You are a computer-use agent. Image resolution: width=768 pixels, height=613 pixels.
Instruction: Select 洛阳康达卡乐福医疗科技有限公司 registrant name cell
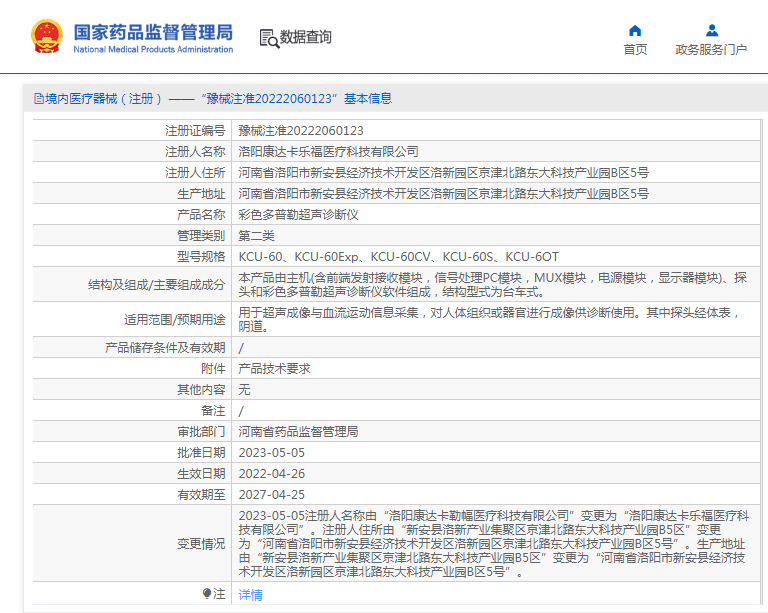329,152
